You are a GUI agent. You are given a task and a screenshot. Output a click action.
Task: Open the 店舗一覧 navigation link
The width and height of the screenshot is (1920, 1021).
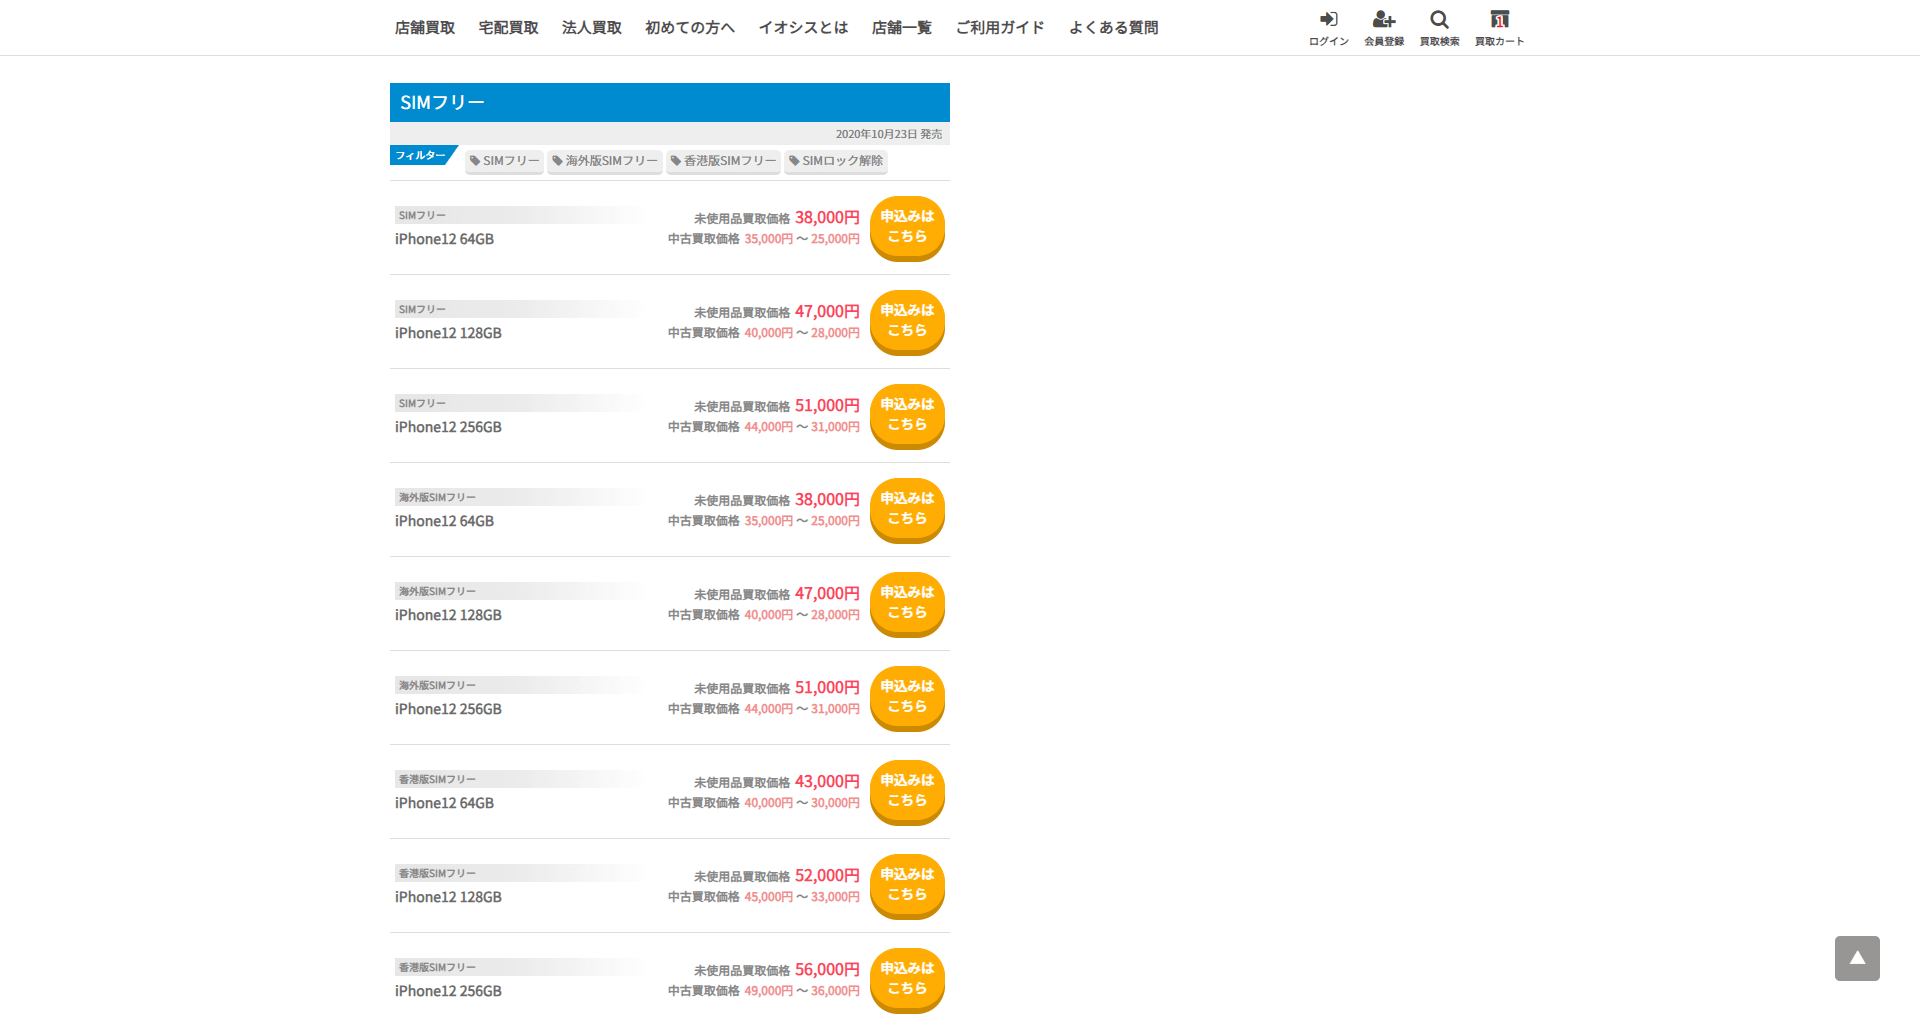[901, 28]
